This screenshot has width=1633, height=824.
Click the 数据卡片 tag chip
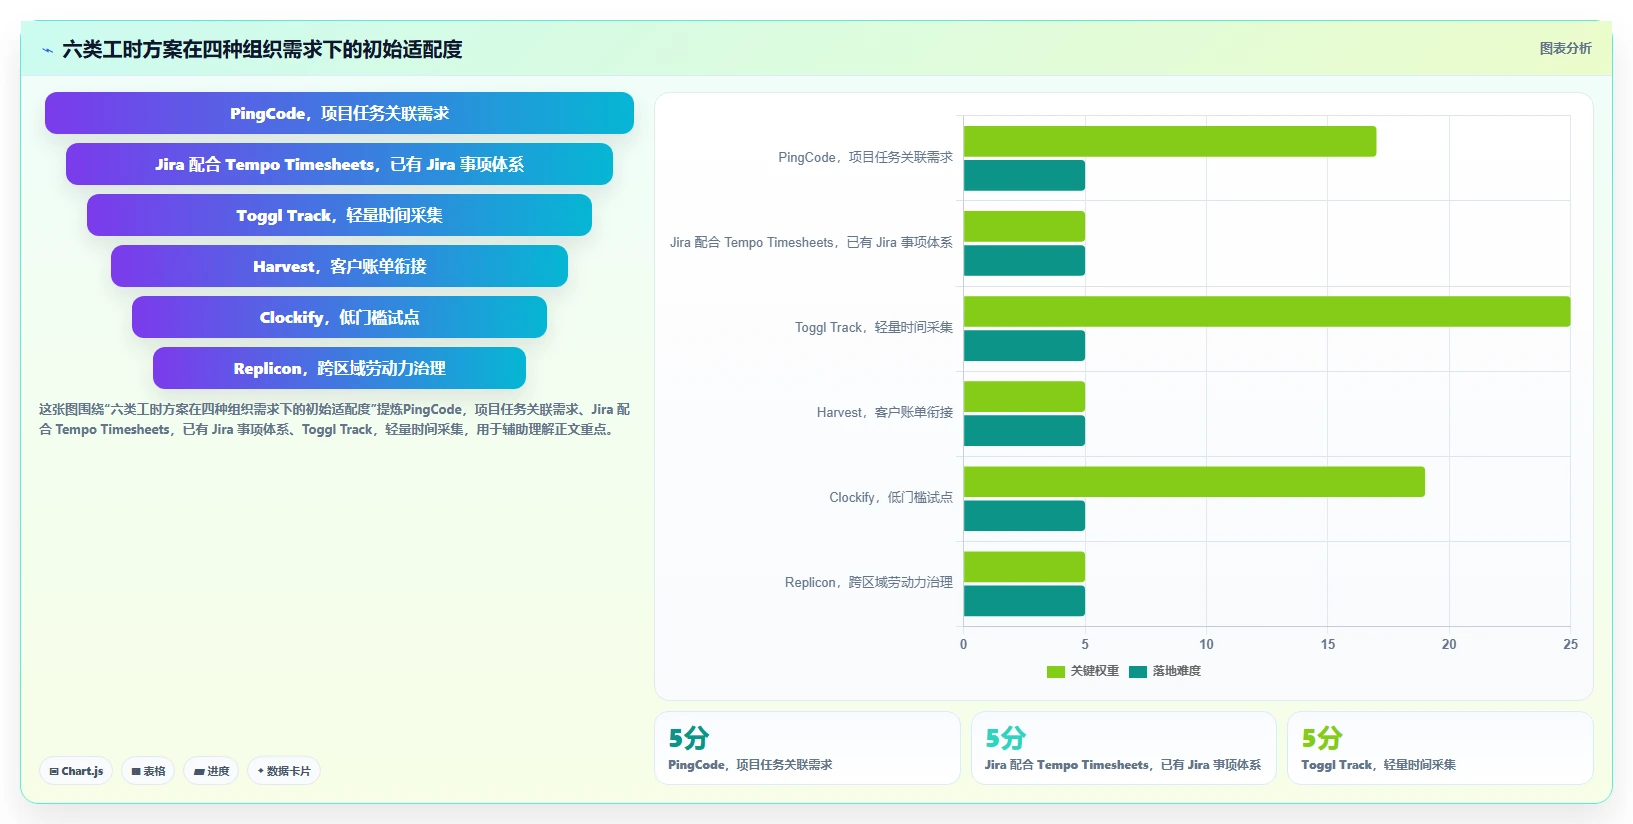click(x=284, y=771)
